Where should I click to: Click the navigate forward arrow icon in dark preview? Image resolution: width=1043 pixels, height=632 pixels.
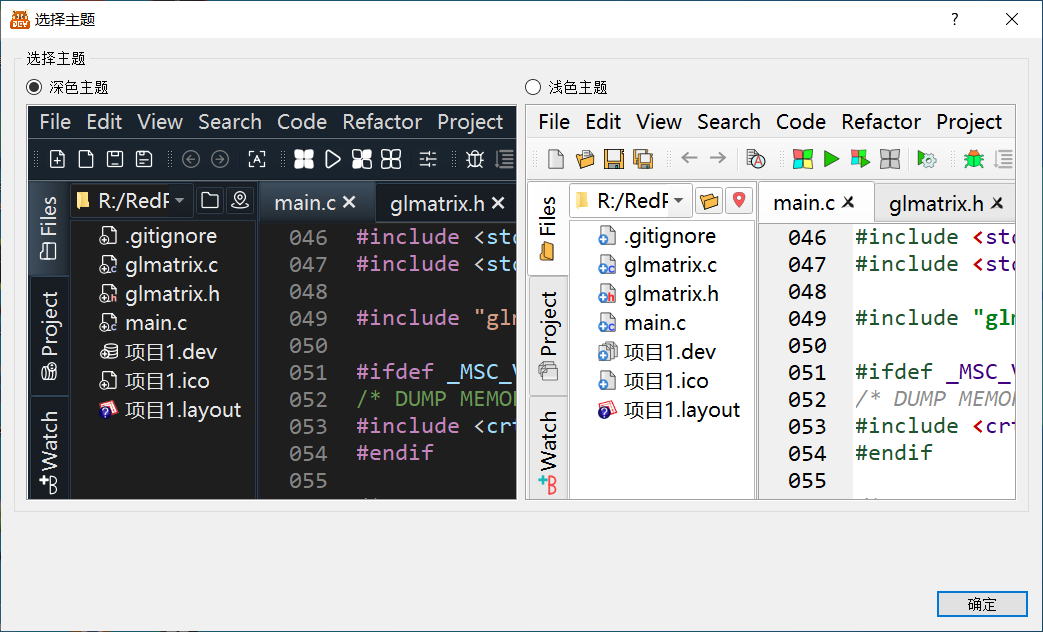click(x=220, y=159)
